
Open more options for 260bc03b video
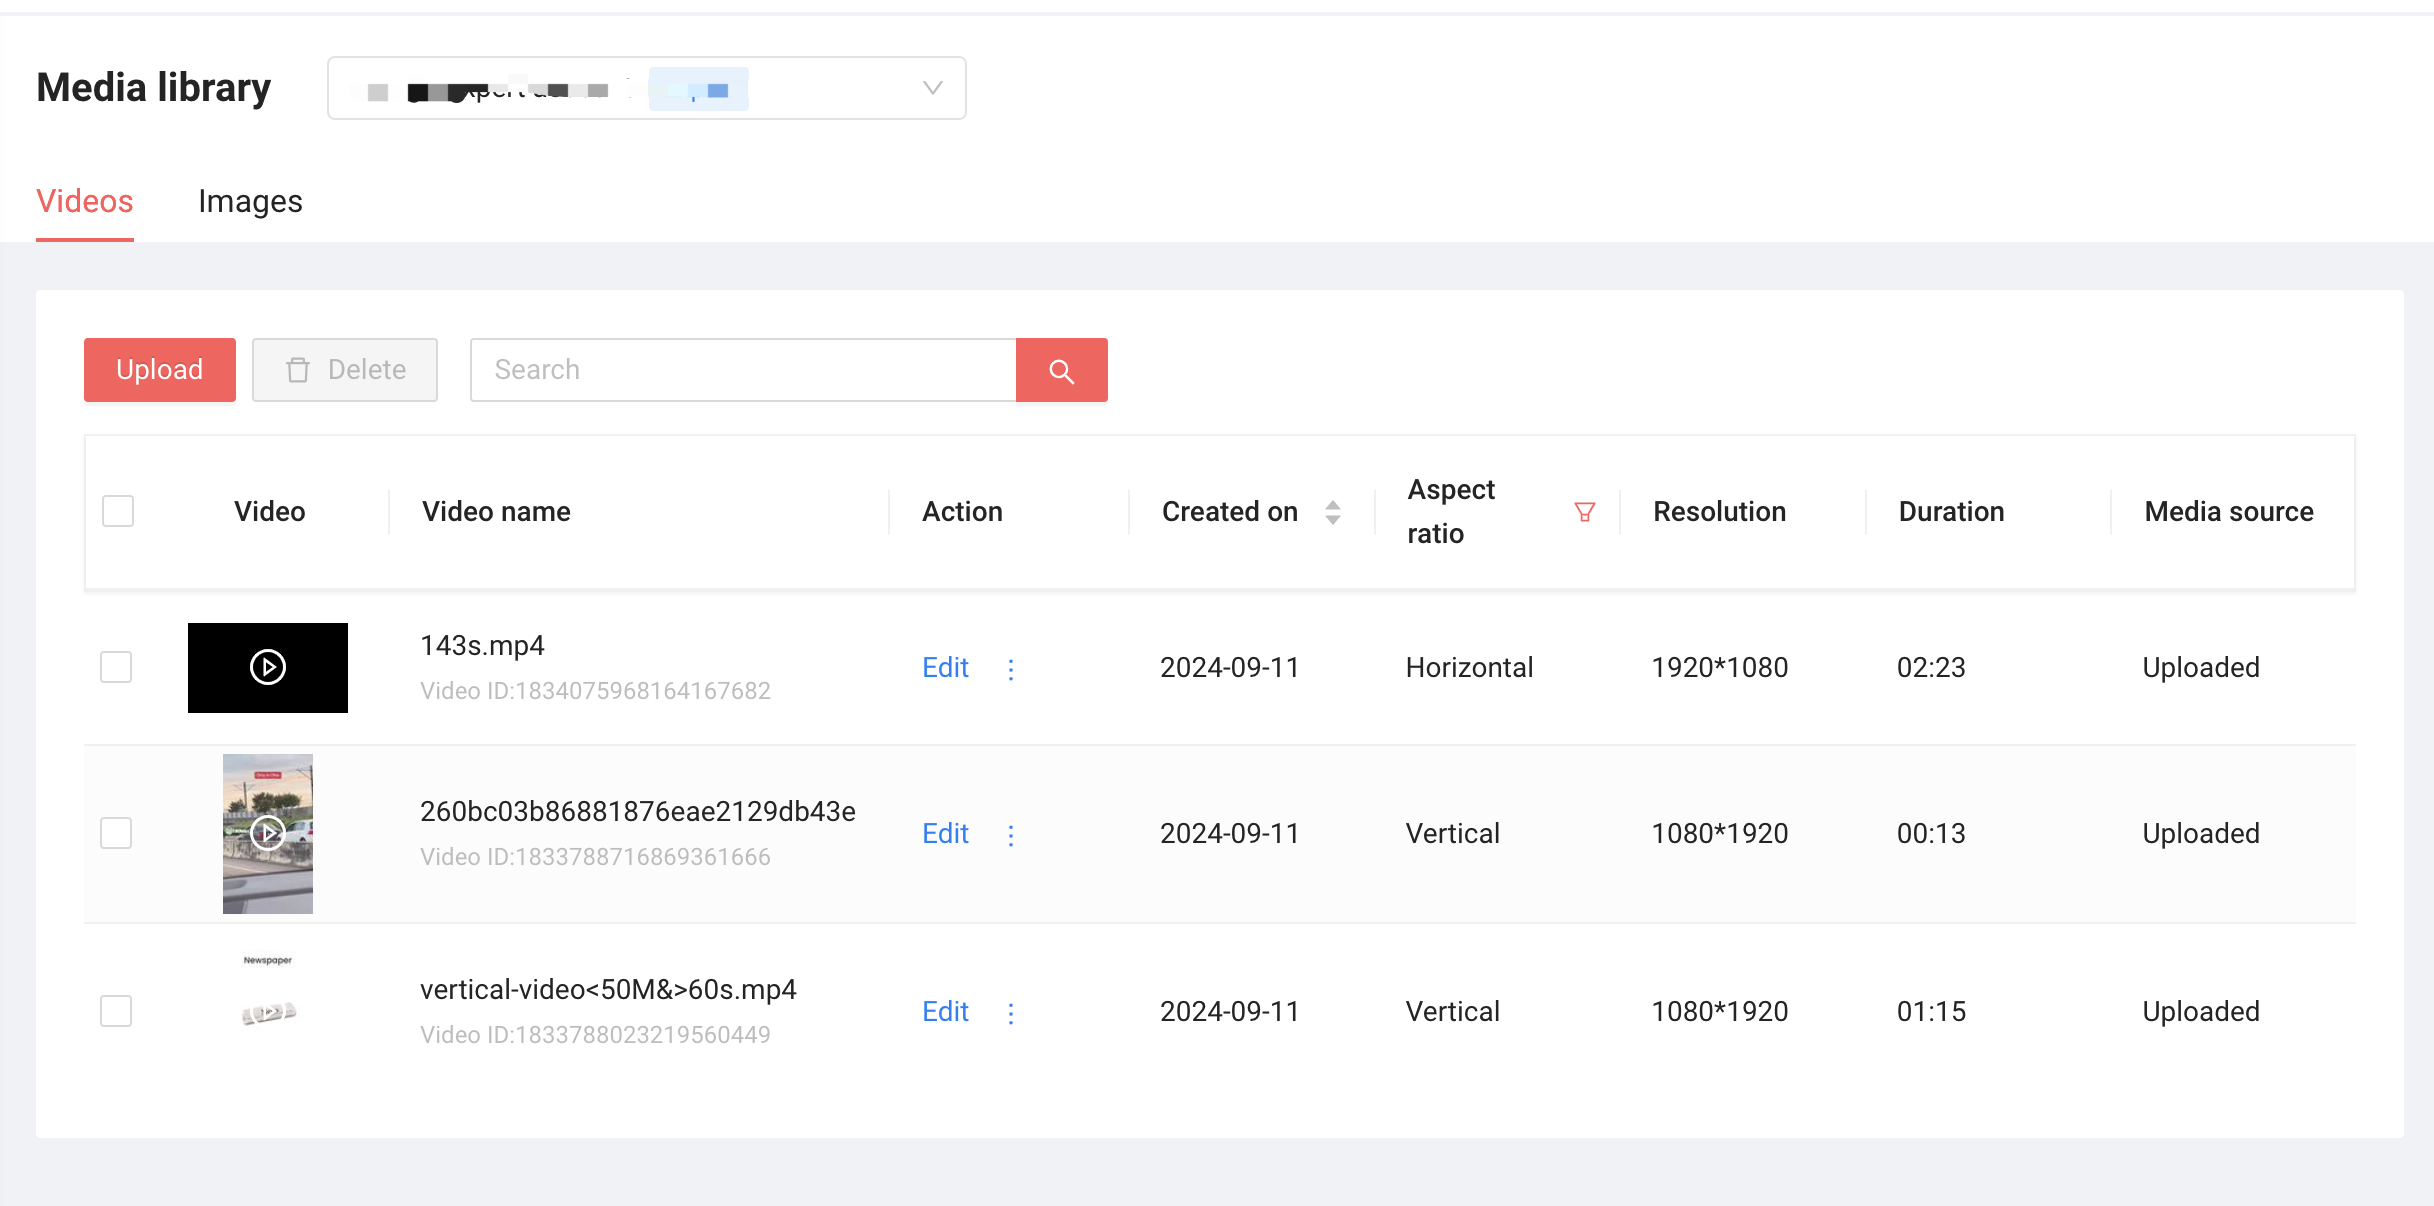coord(1011,835)
